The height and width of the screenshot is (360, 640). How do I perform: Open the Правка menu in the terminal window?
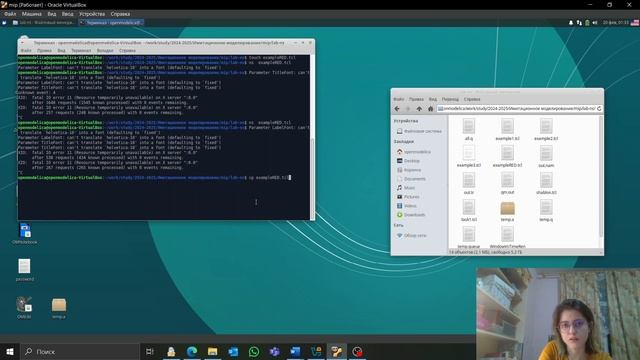pos(44,51)
